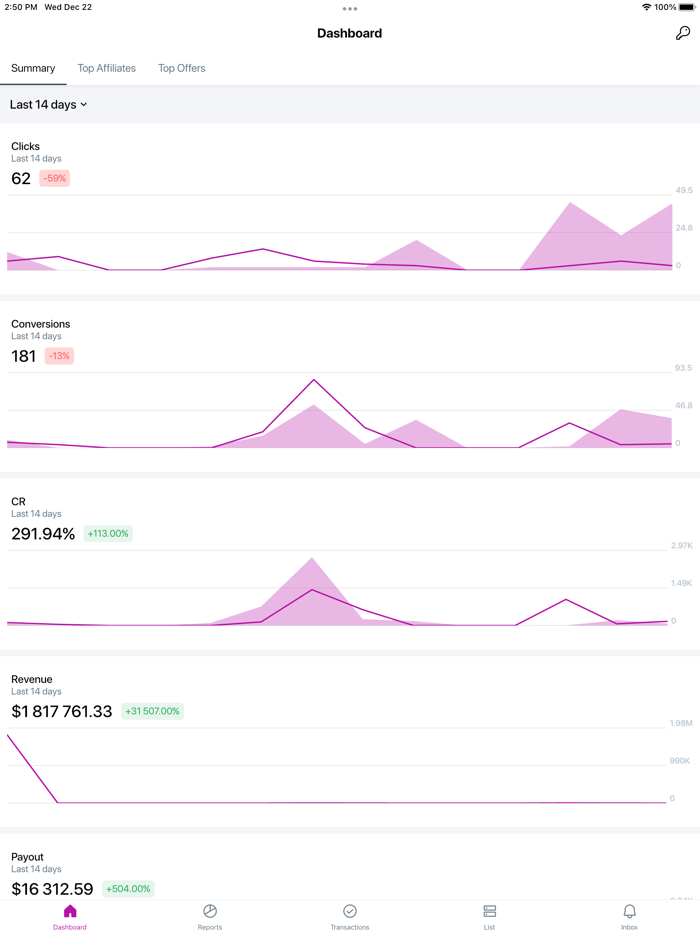Tap the Dashboard home icon
This screenshot has height=934, width=700.
click(70, 911)
